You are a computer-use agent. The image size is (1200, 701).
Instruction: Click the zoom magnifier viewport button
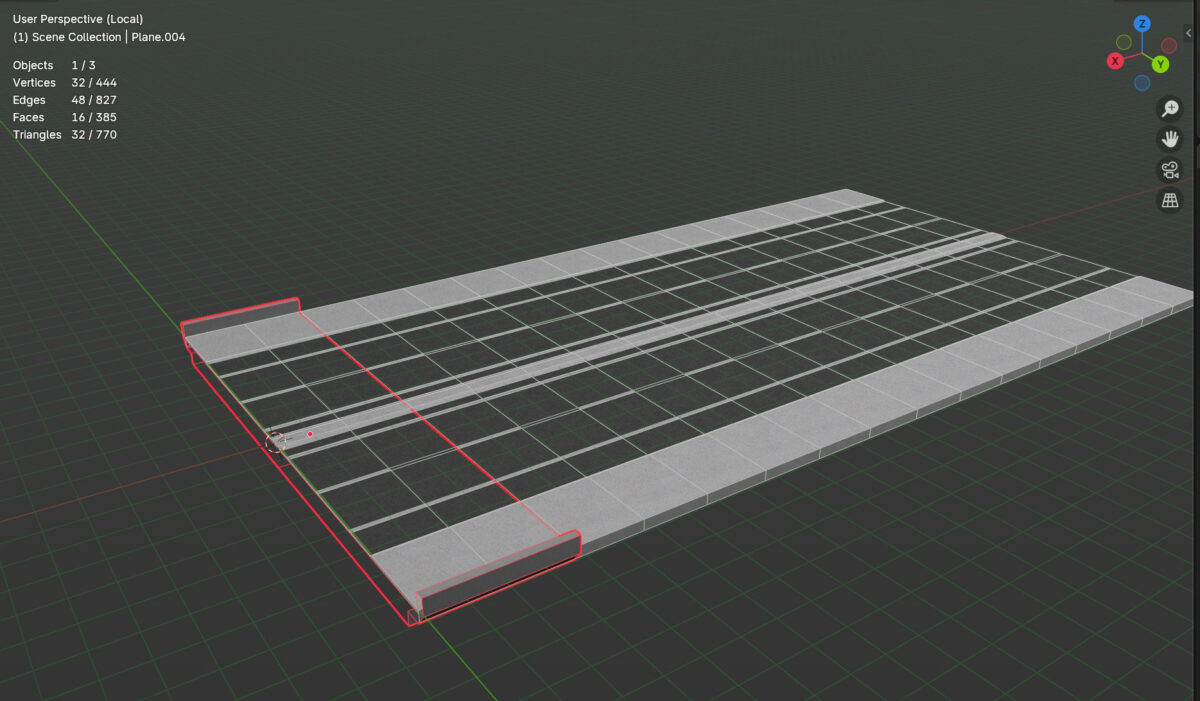[x=1169, y=109]
